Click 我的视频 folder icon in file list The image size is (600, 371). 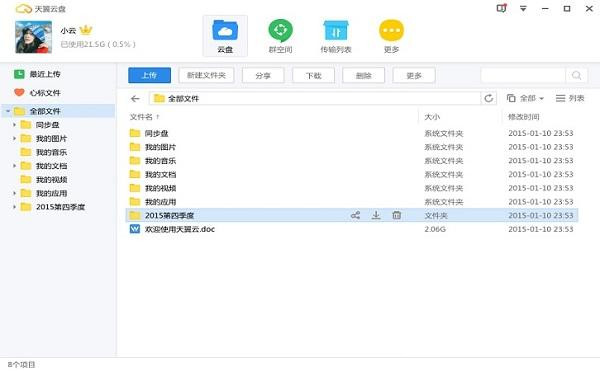[135, 188]
